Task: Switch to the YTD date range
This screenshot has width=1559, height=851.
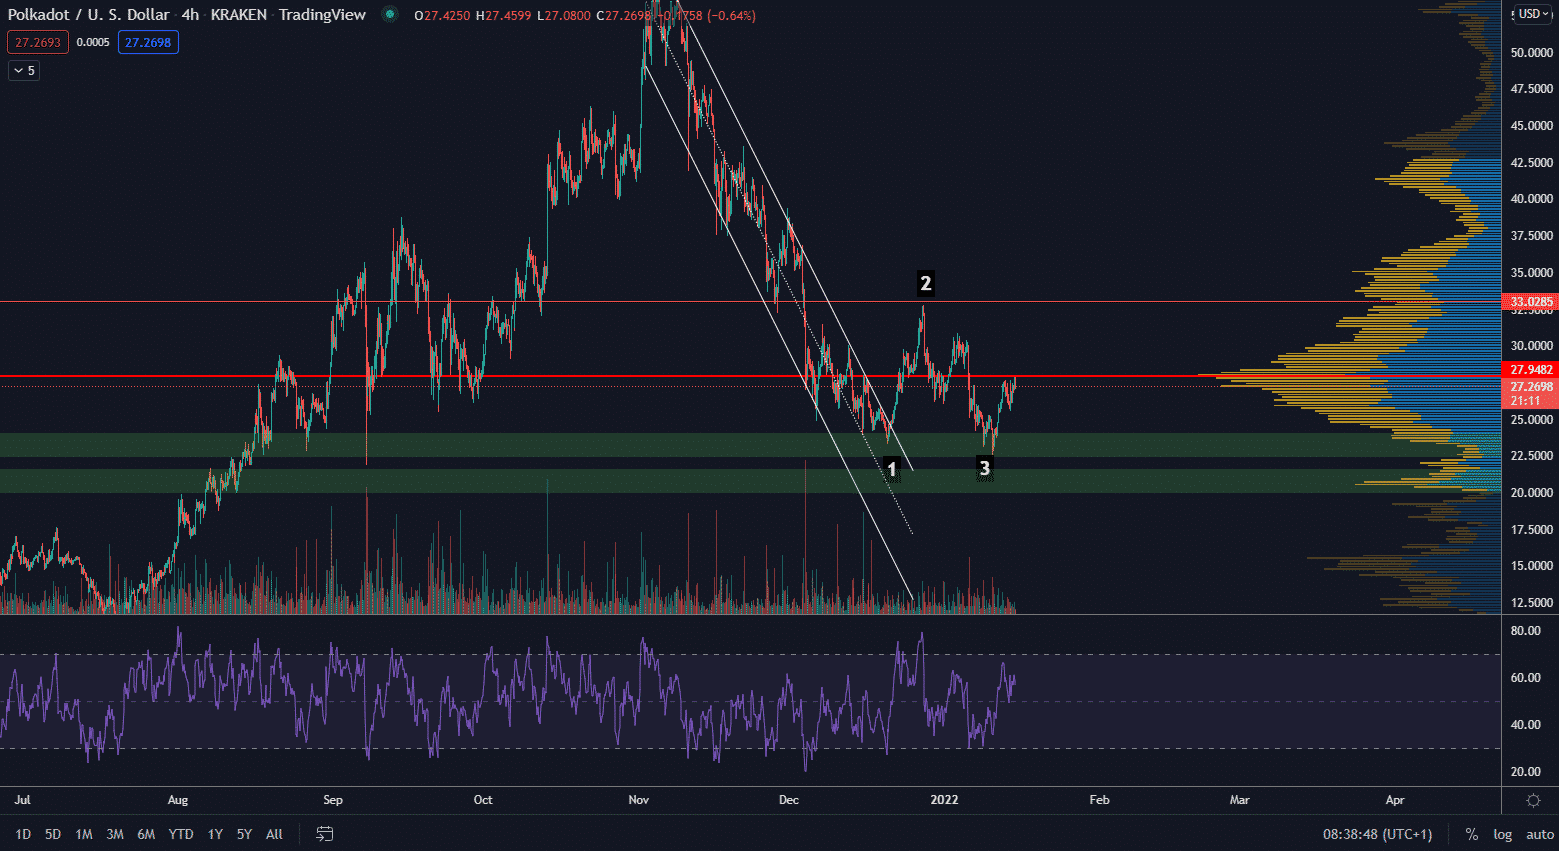Action: coord(181,834)
